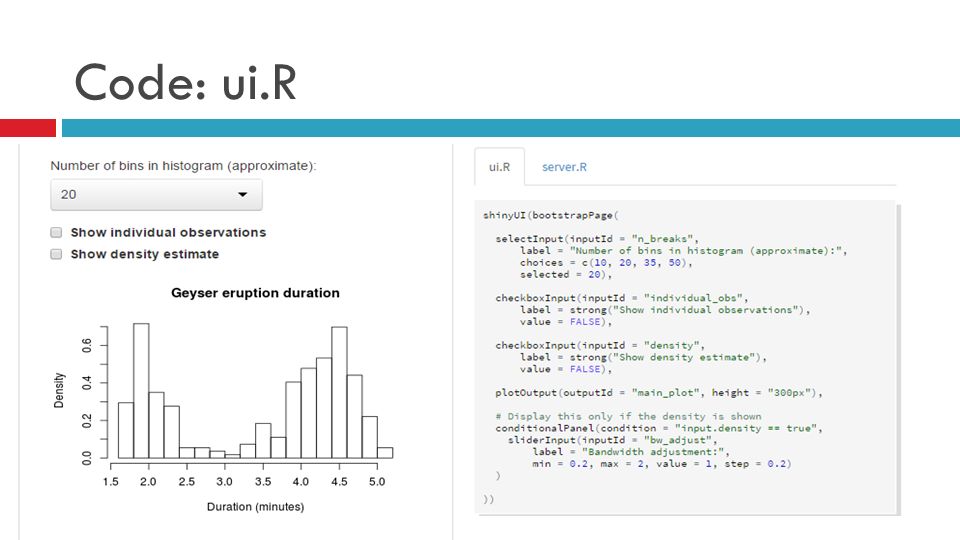Click the selectInput(inputId = "n_breaks" code line
The width and height of the screenshot is (960, 540).
point(597,239)
